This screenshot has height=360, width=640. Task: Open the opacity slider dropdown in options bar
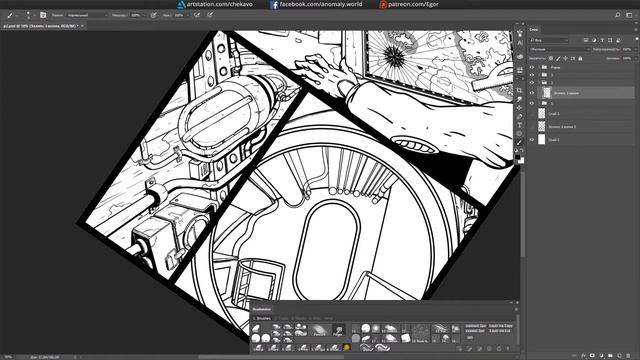tap(144, 15)
